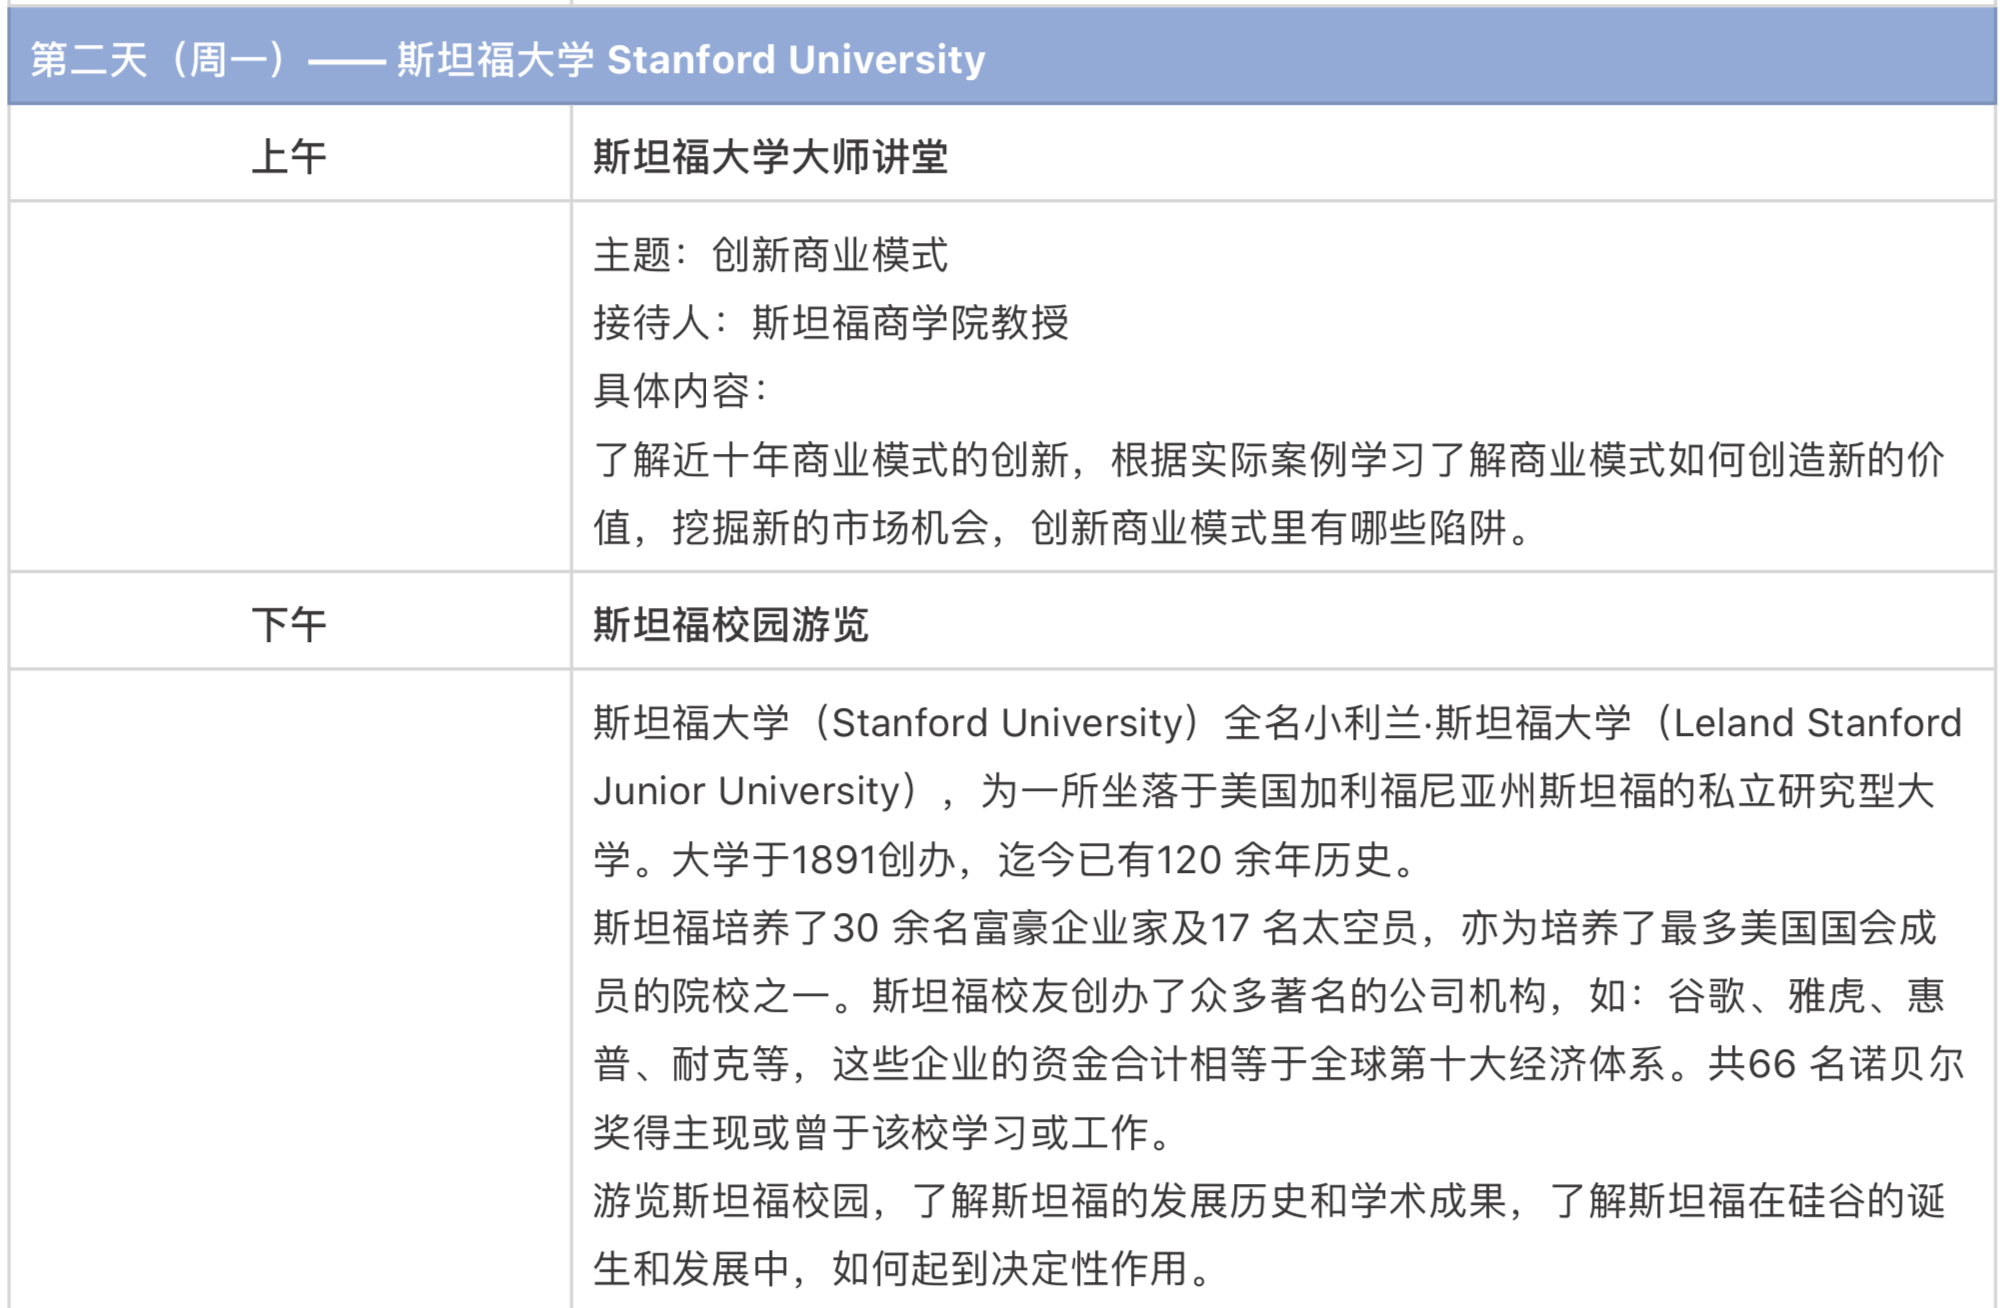The width and height of the screenshot is (2000, 1308).
Task: Click the text '共66 名诺贝尔' in the paragraph
Action: 1836,1064
